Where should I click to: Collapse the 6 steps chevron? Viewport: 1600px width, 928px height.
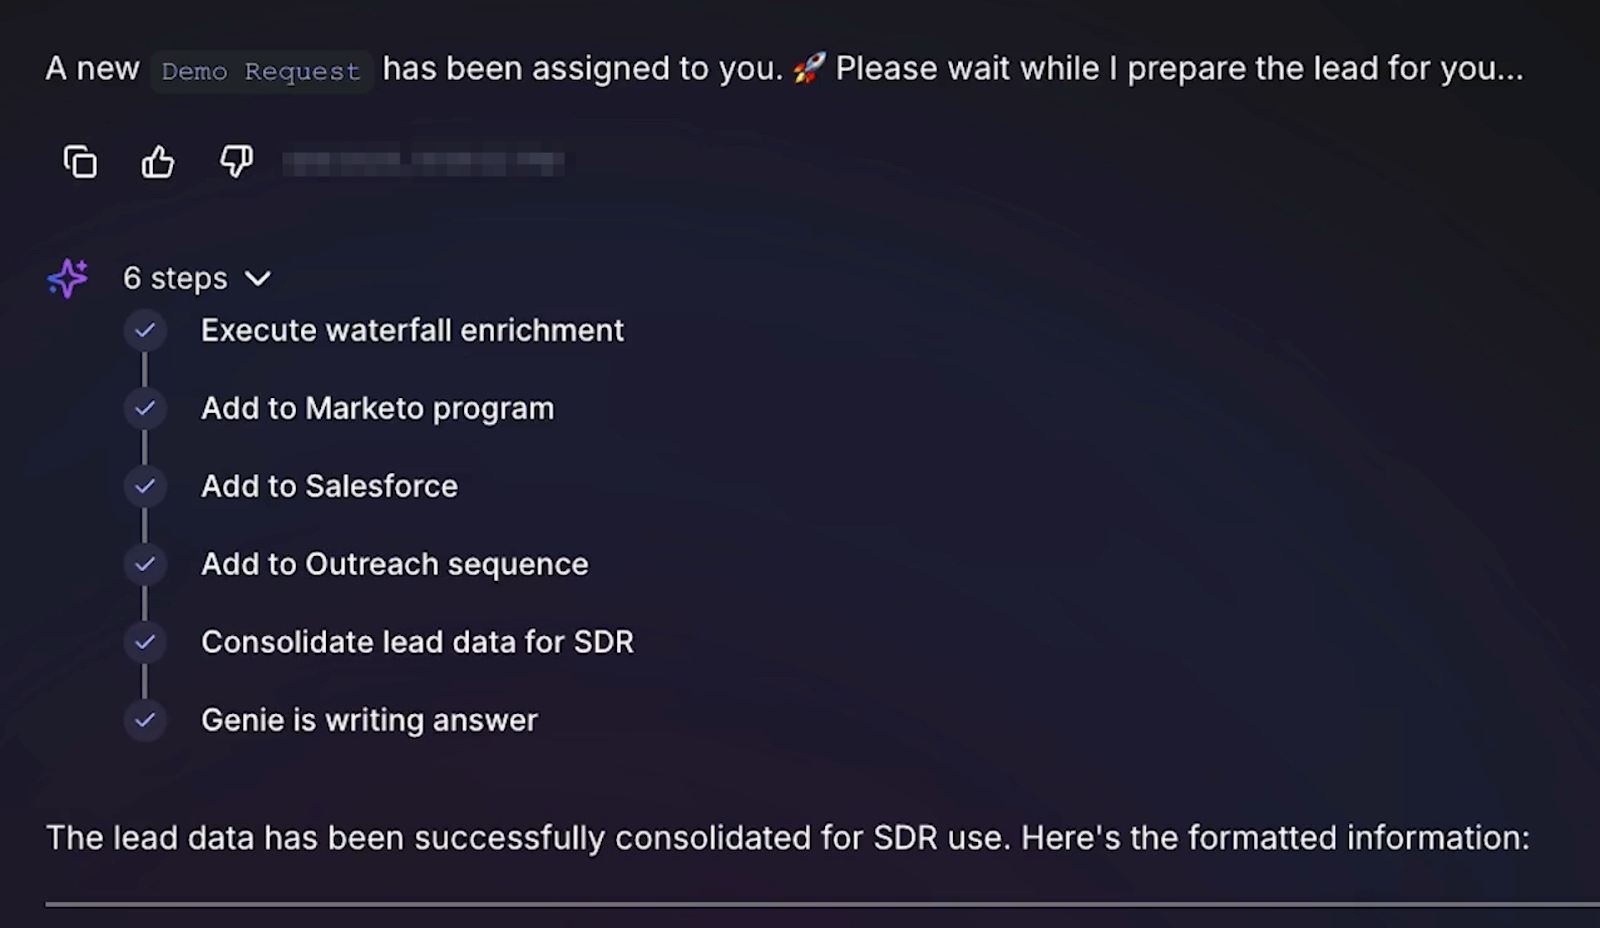[x=258, y=279]
